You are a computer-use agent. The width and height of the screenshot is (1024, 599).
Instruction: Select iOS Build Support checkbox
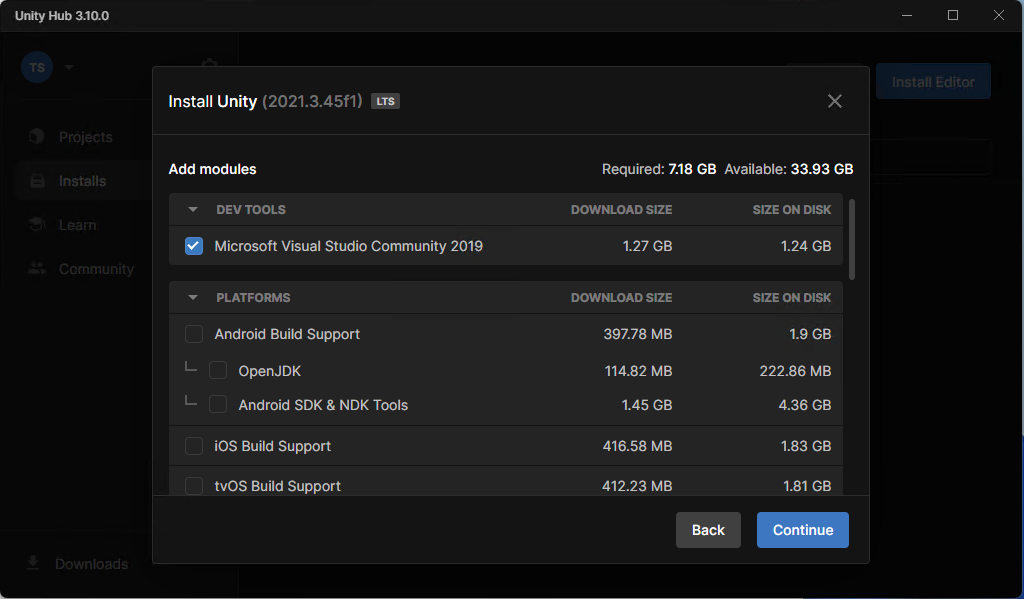(x=194, y=446)
